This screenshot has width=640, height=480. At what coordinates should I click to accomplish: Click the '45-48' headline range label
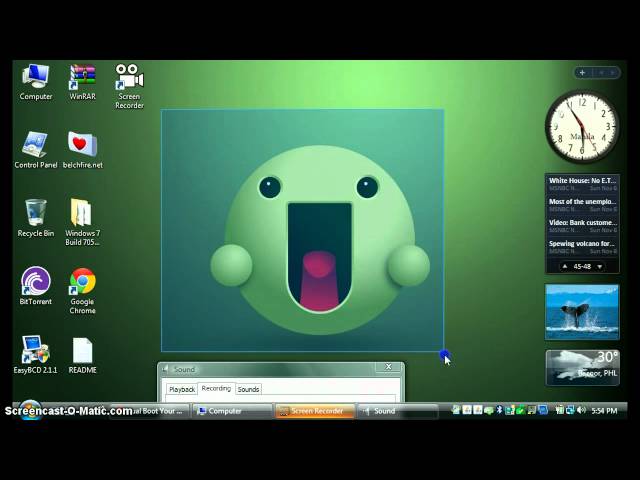[x=582, y=267]
